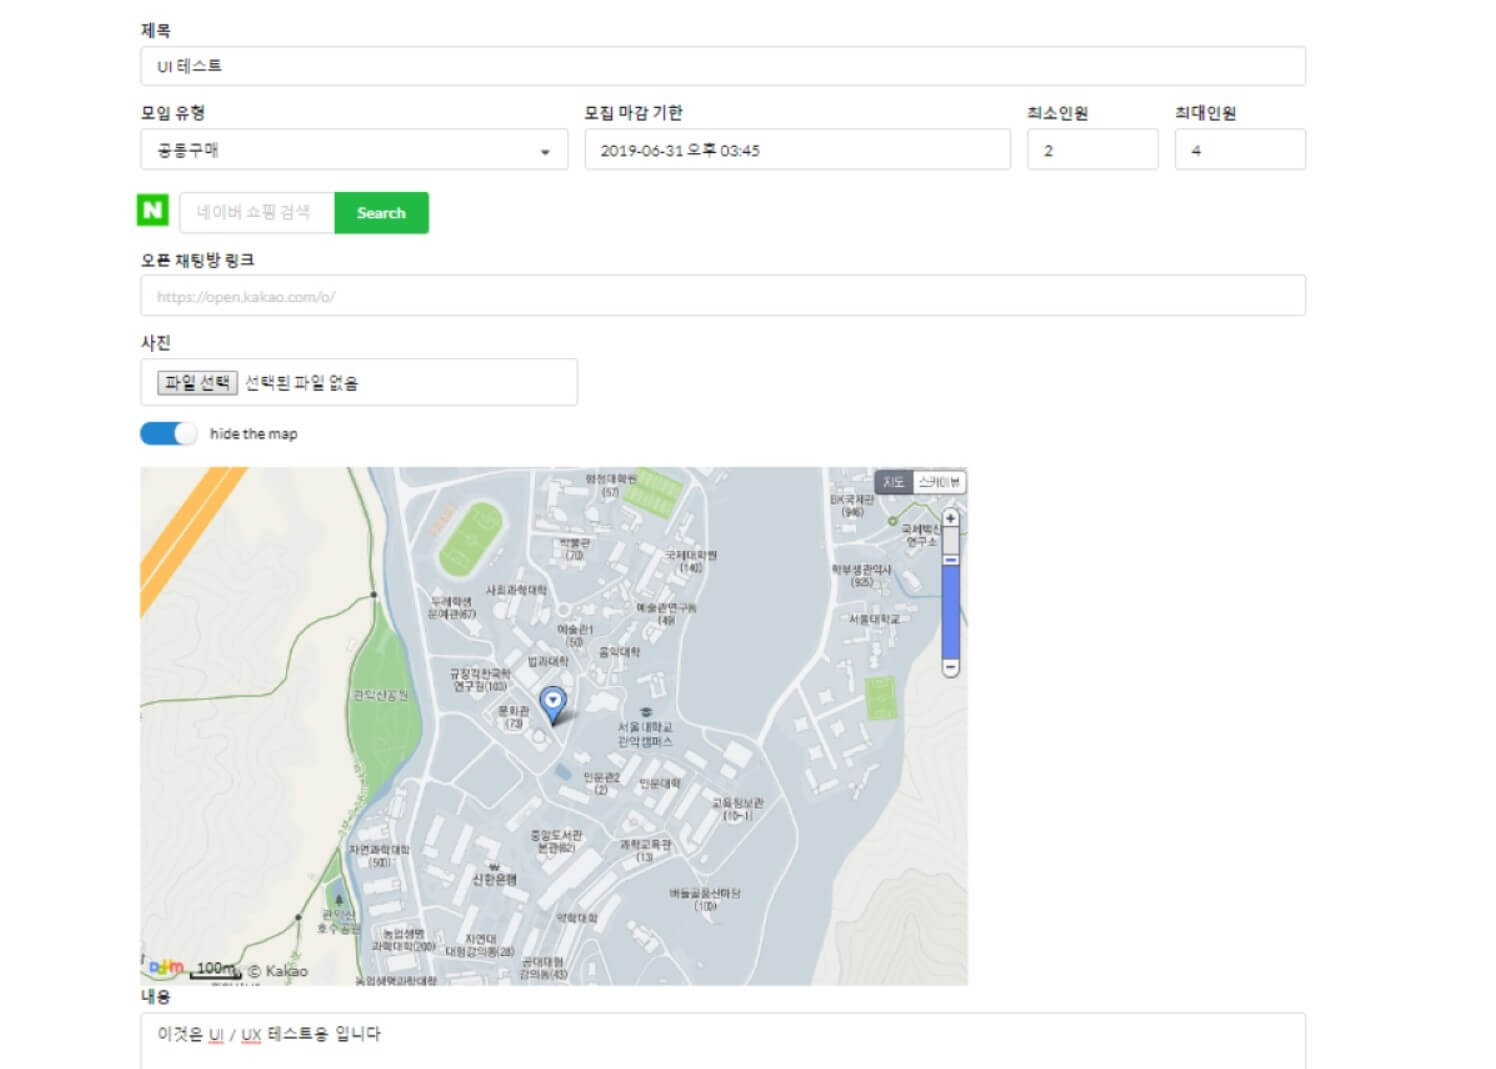Click the 최대인원 number field
This screenshot has height=1069, width=1496.
click(1239, 150)
